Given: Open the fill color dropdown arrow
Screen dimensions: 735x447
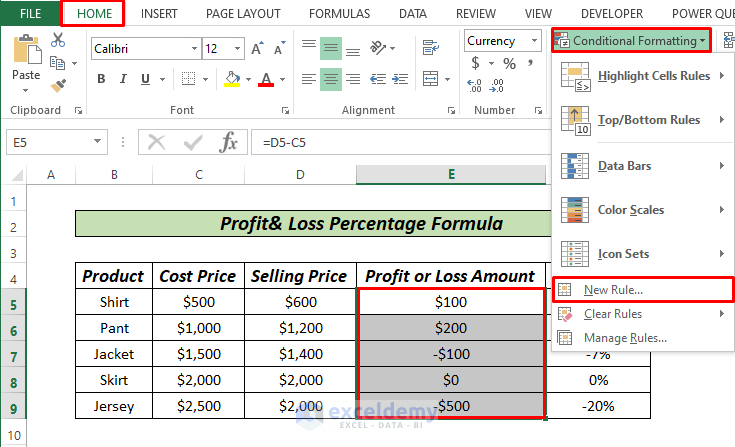Looking at the screenshot, I should coord(248,79).
